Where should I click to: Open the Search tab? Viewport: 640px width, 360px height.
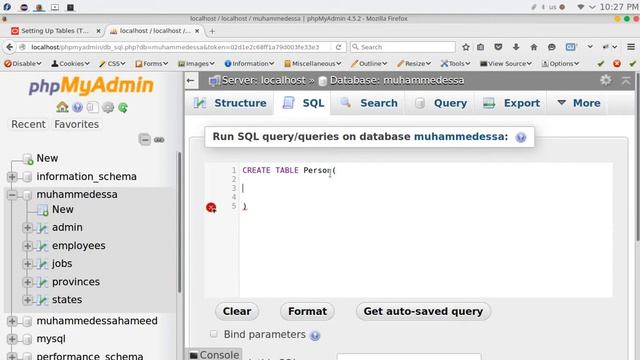click(x=369, y=103)
